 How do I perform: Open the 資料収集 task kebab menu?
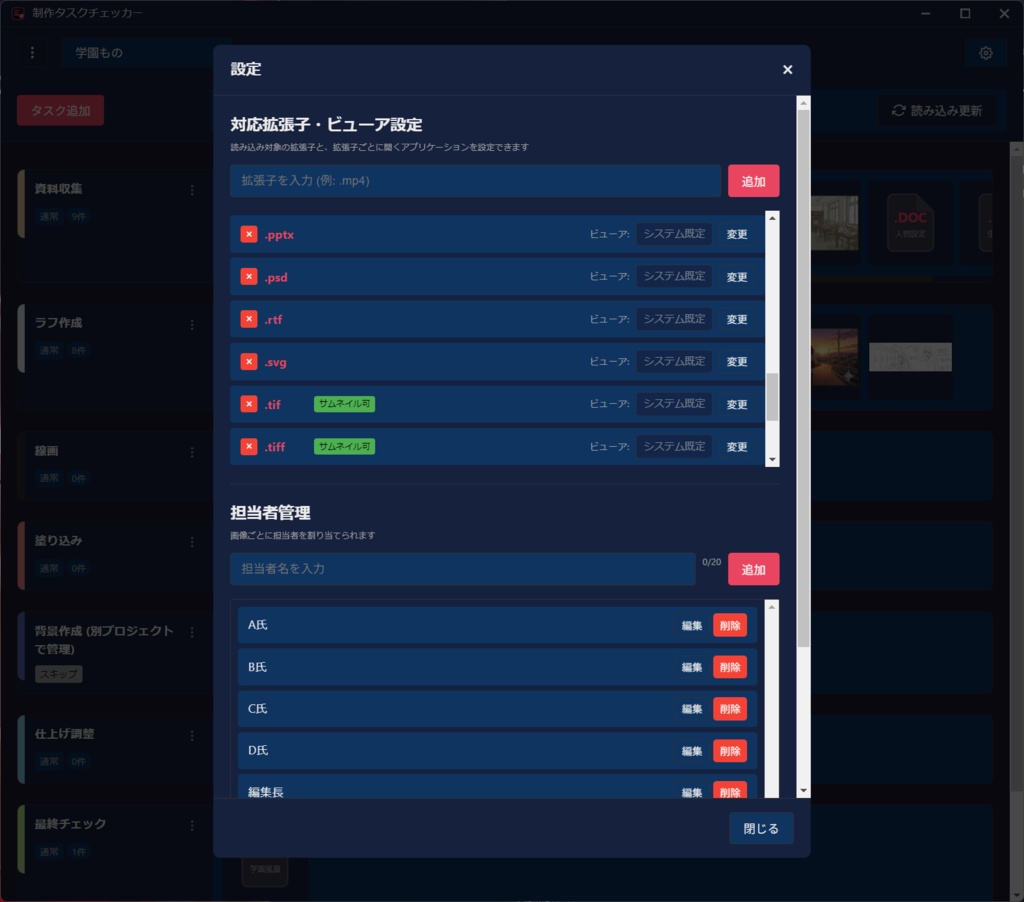tap(192, 188)
